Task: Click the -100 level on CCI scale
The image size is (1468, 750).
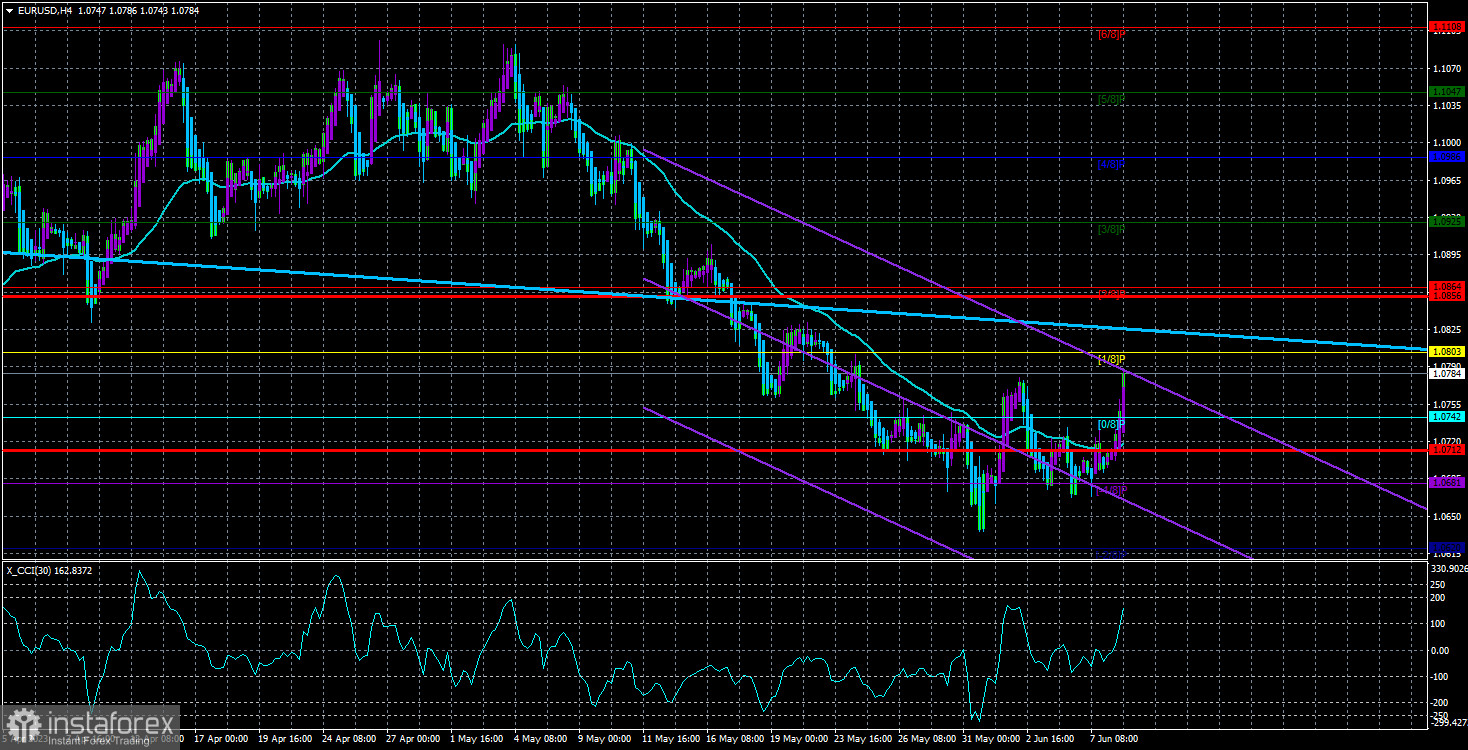Action: (x=1441, y=676)
